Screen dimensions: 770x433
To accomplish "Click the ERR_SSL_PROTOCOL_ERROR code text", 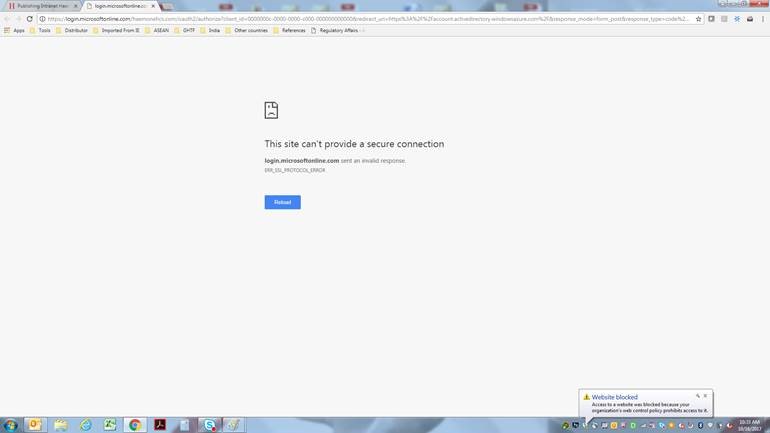I will click(295, 170).
